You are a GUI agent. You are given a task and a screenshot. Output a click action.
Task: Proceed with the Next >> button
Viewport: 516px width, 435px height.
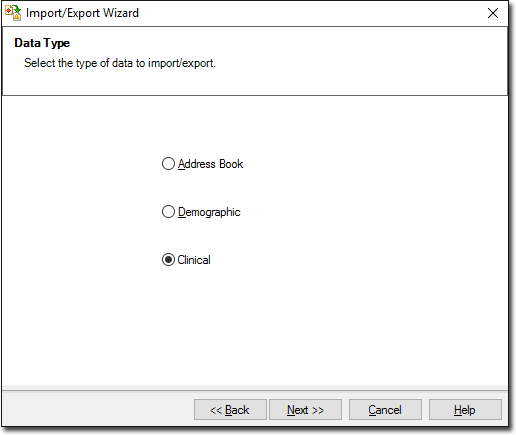(x=305, y=410)
